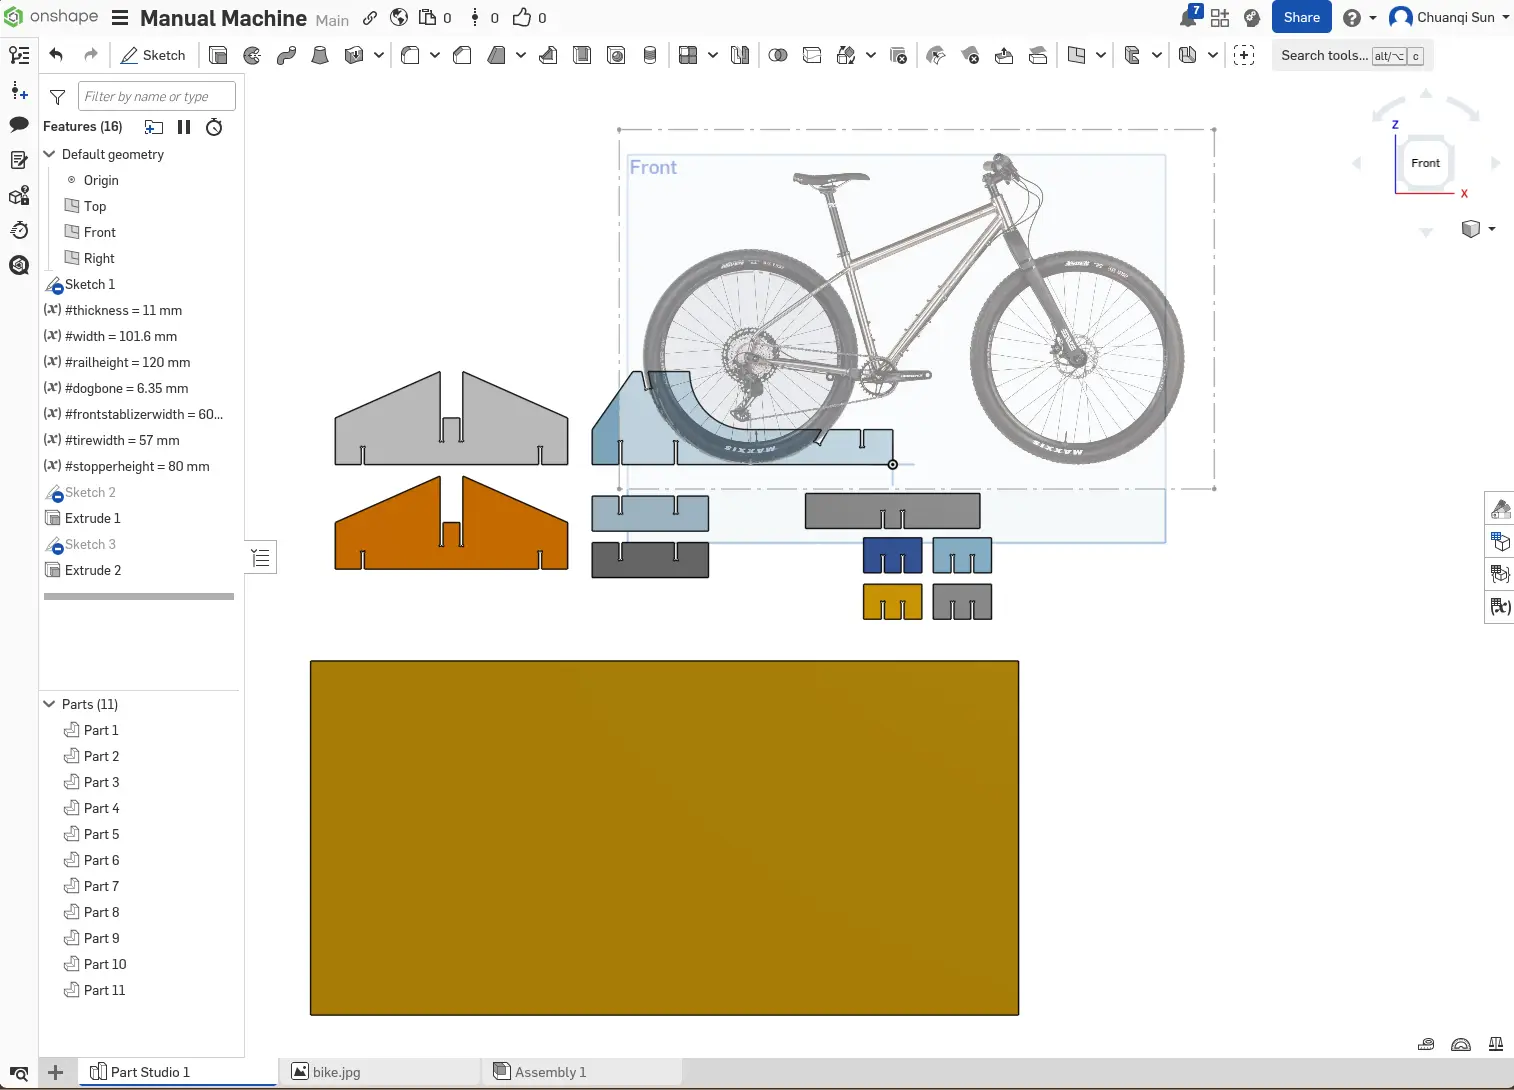Click the Share button
This screenshot has height=1090, width=1514.
pyautogui.click(x=1301, y=18)
